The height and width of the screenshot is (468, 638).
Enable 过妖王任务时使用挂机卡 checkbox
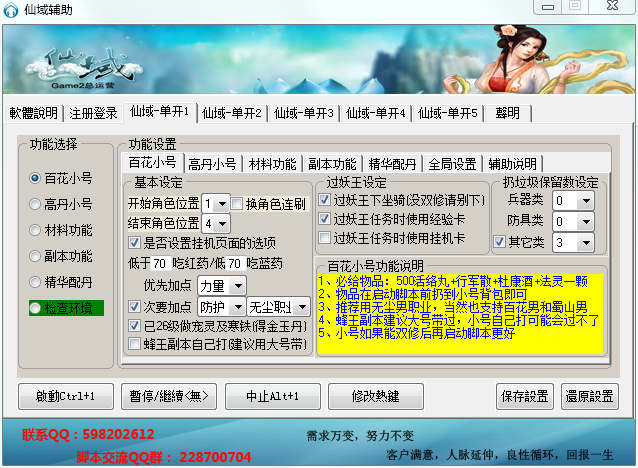click(325, 238)
